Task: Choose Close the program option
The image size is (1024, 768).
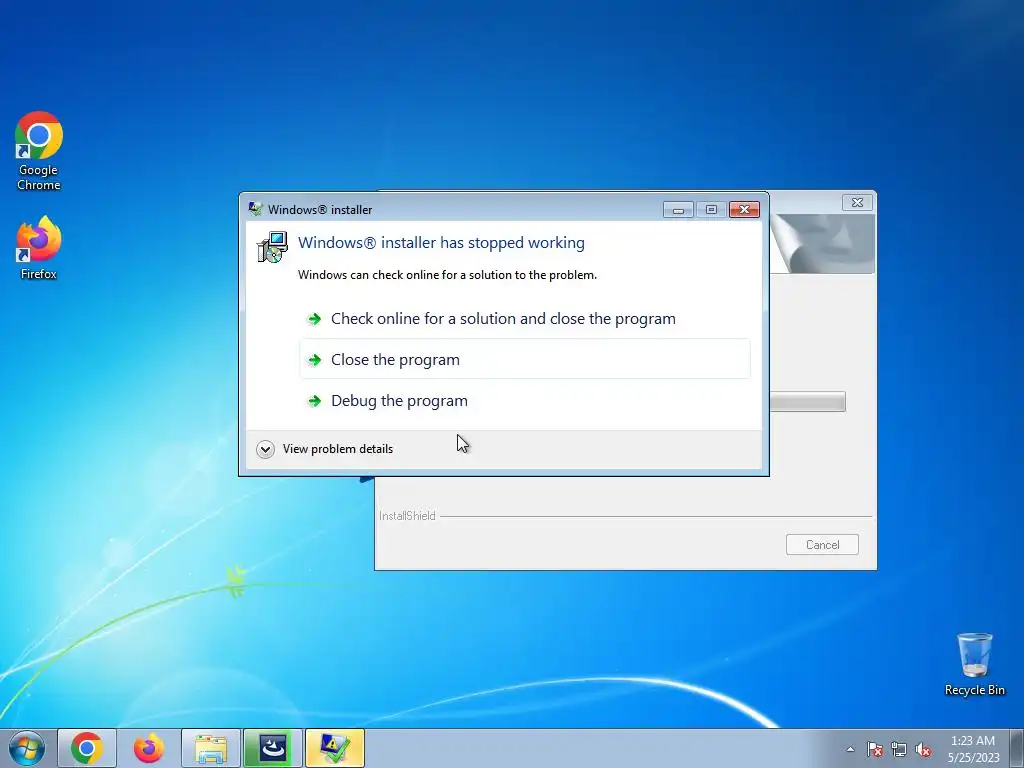Action: click(524, 359)
